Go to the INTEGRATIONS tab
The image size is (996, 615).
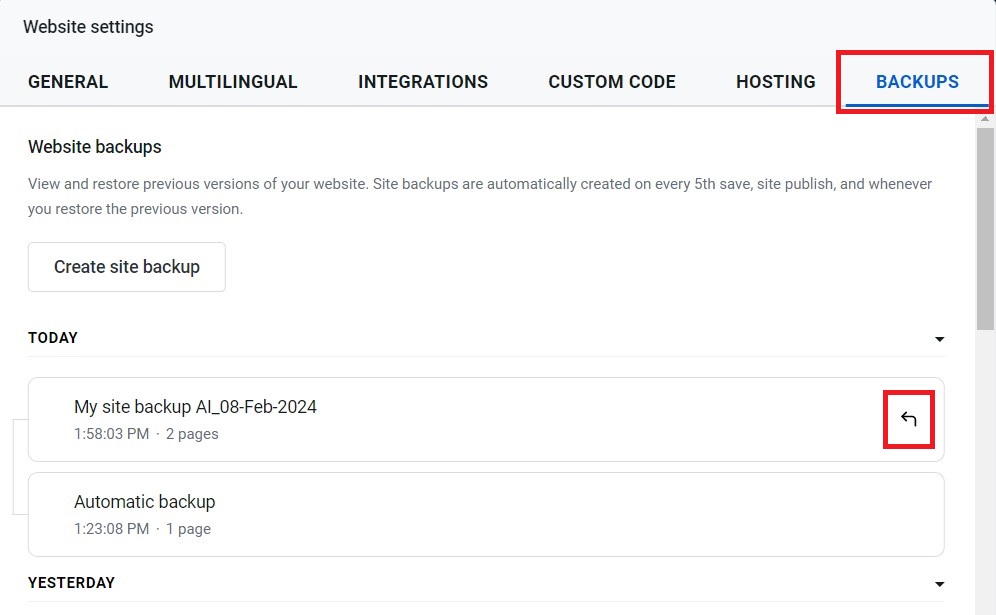click(423, 82)
